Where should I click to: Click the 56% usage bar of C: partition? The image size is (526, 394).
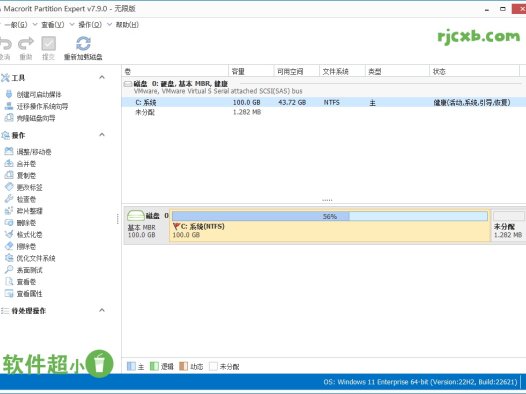(x=330, y=216)
